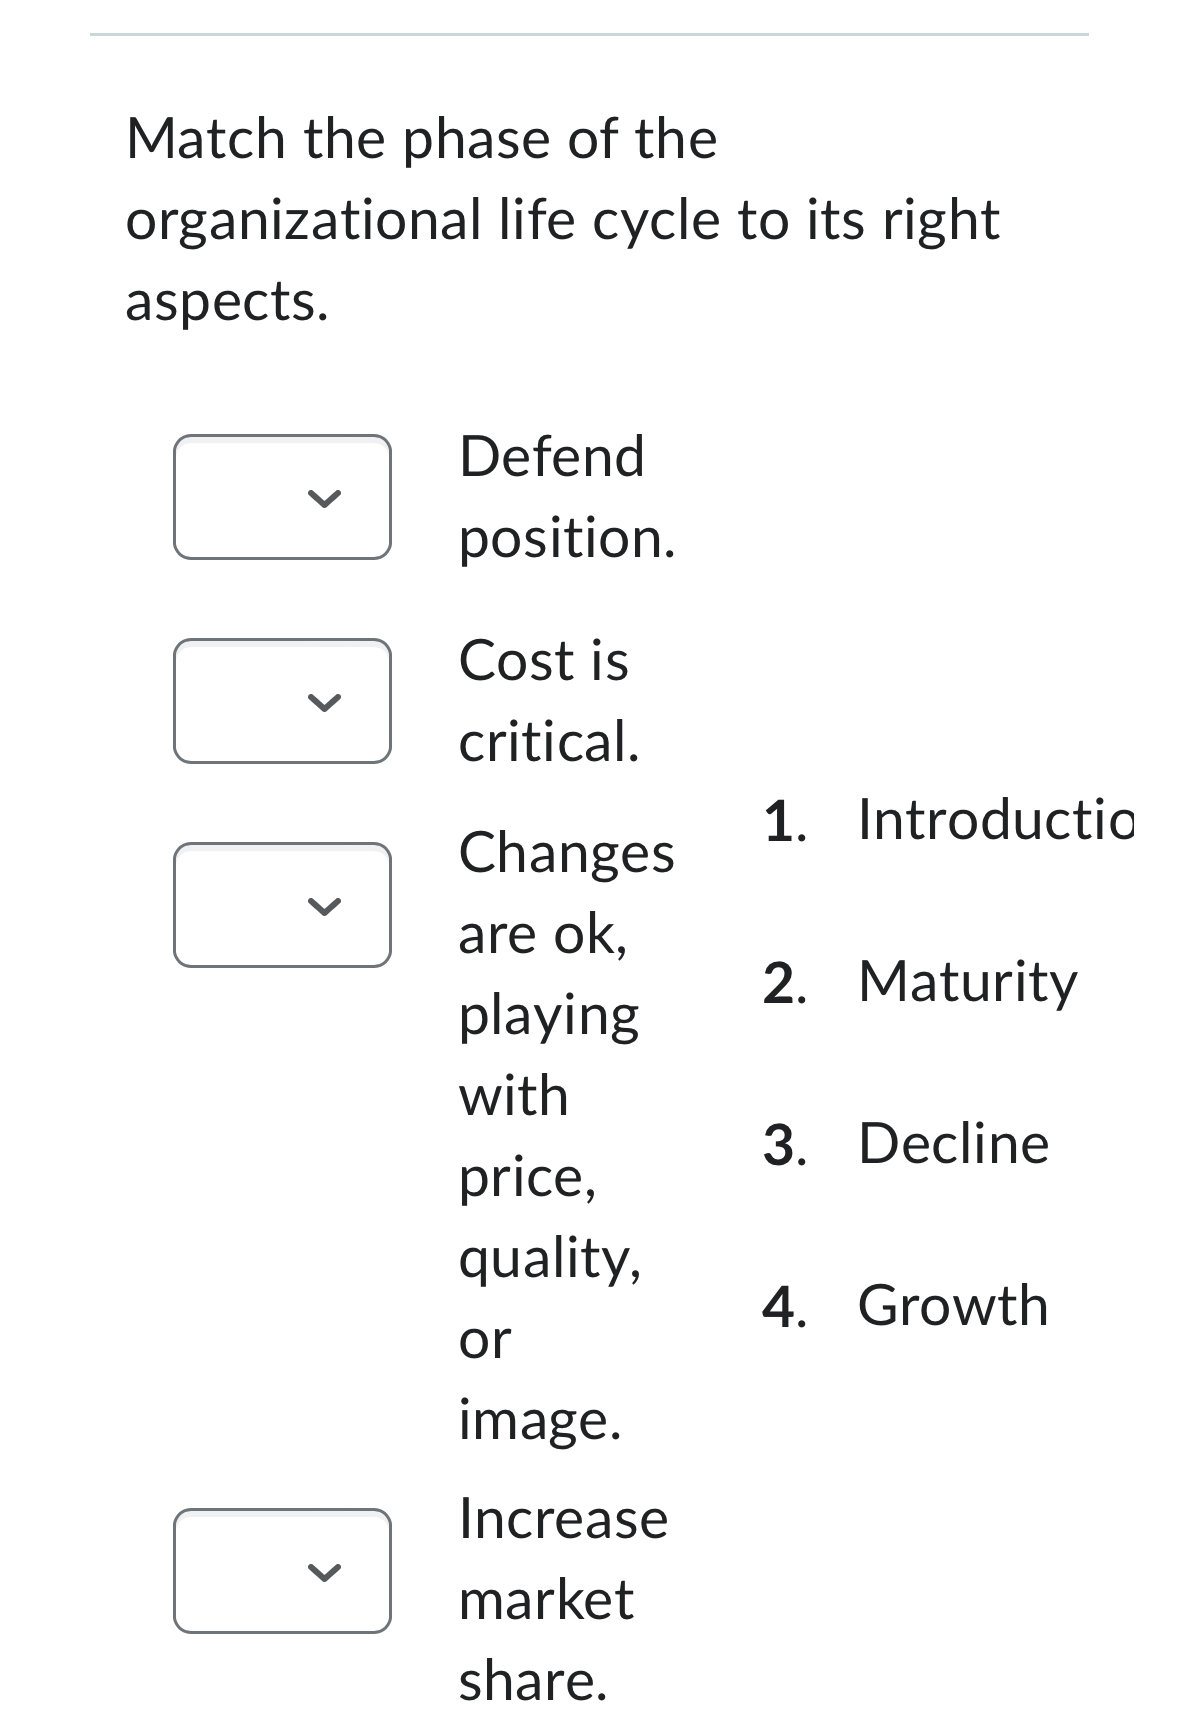1179x1728 pixels.
Task: Select the 'Maturity' answer option
Action: tap(966, 983)
